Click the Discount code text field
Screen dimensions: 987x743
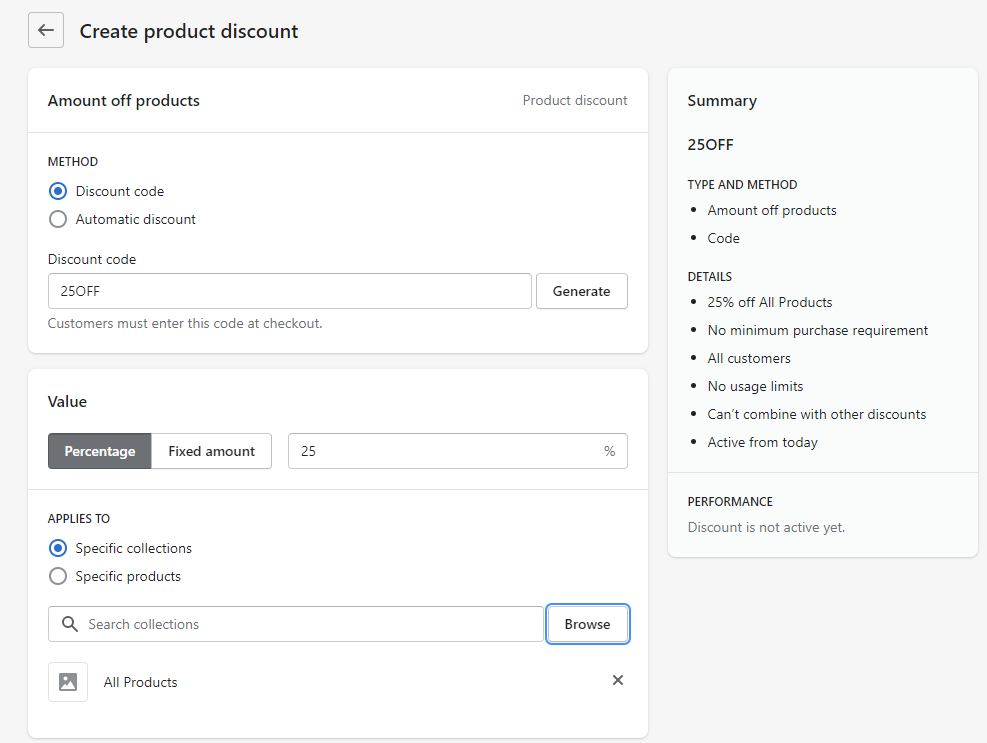coord(289,291)
